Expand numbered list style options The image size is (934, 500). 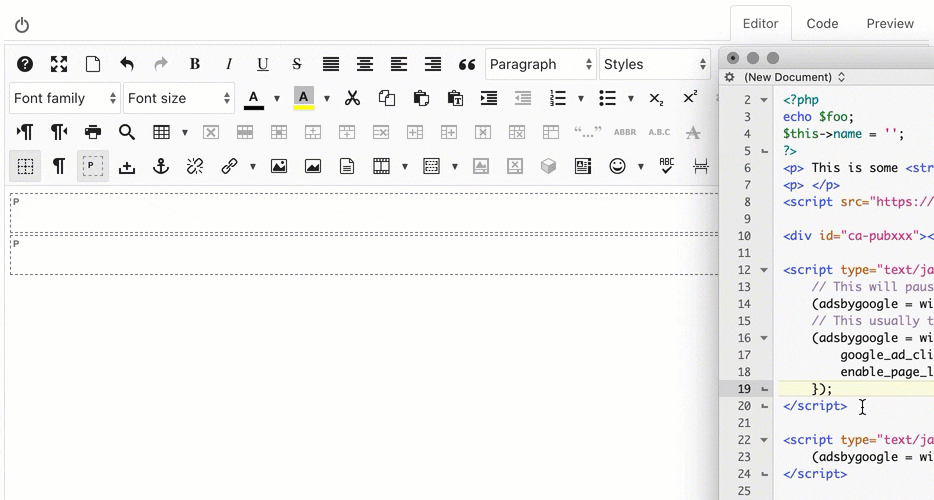point(581,98)
